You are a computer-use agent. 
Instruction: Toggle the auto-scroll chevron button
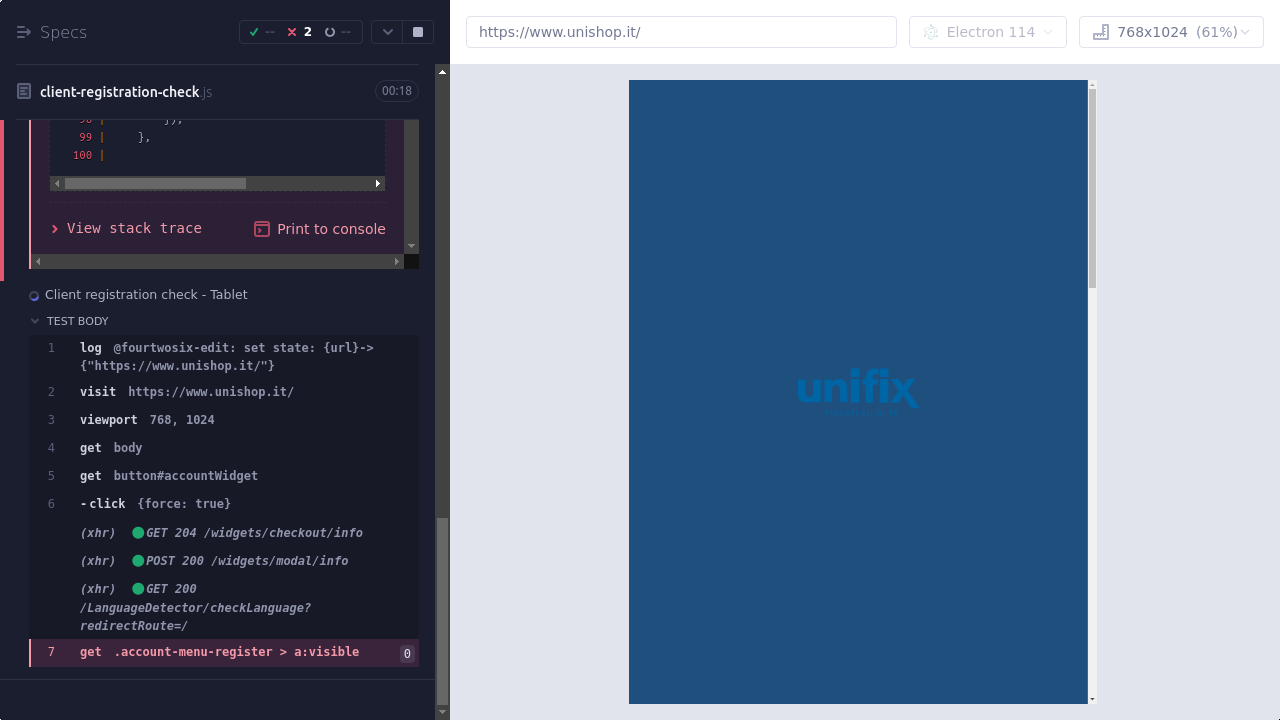click(x=387, y=32)
